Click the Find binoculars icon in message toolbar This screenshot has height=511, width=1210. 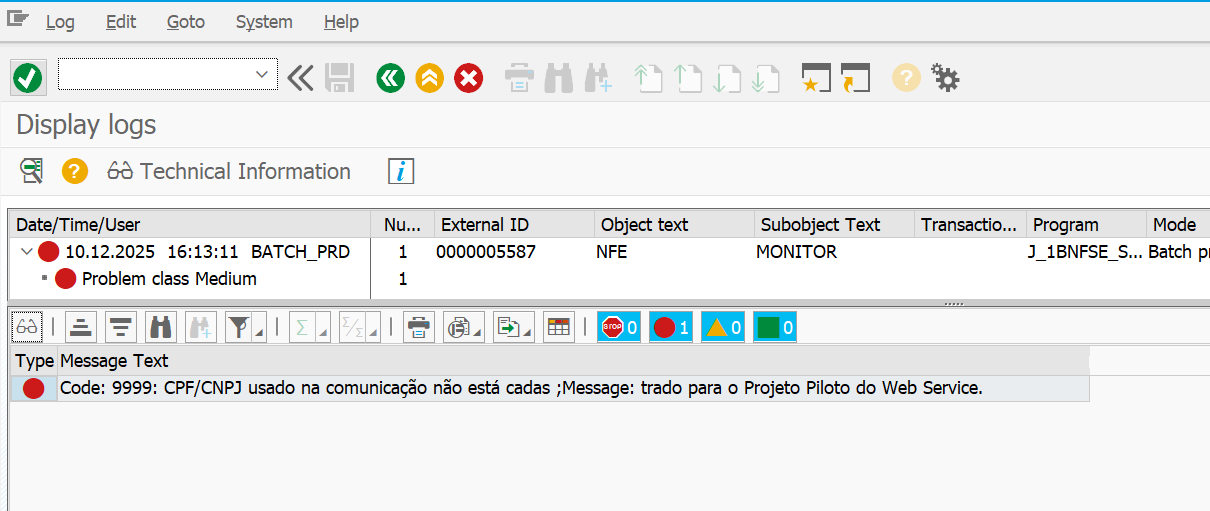[x=160, y=326]
